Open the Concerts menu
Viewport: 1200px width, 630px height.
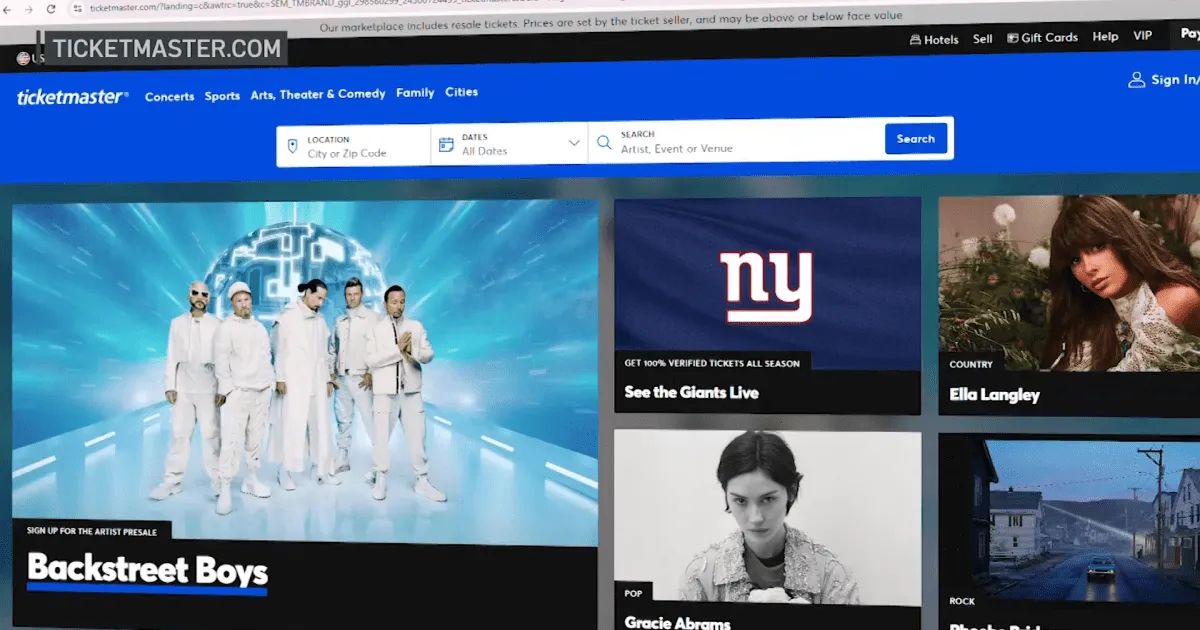(x=169, y=97)
